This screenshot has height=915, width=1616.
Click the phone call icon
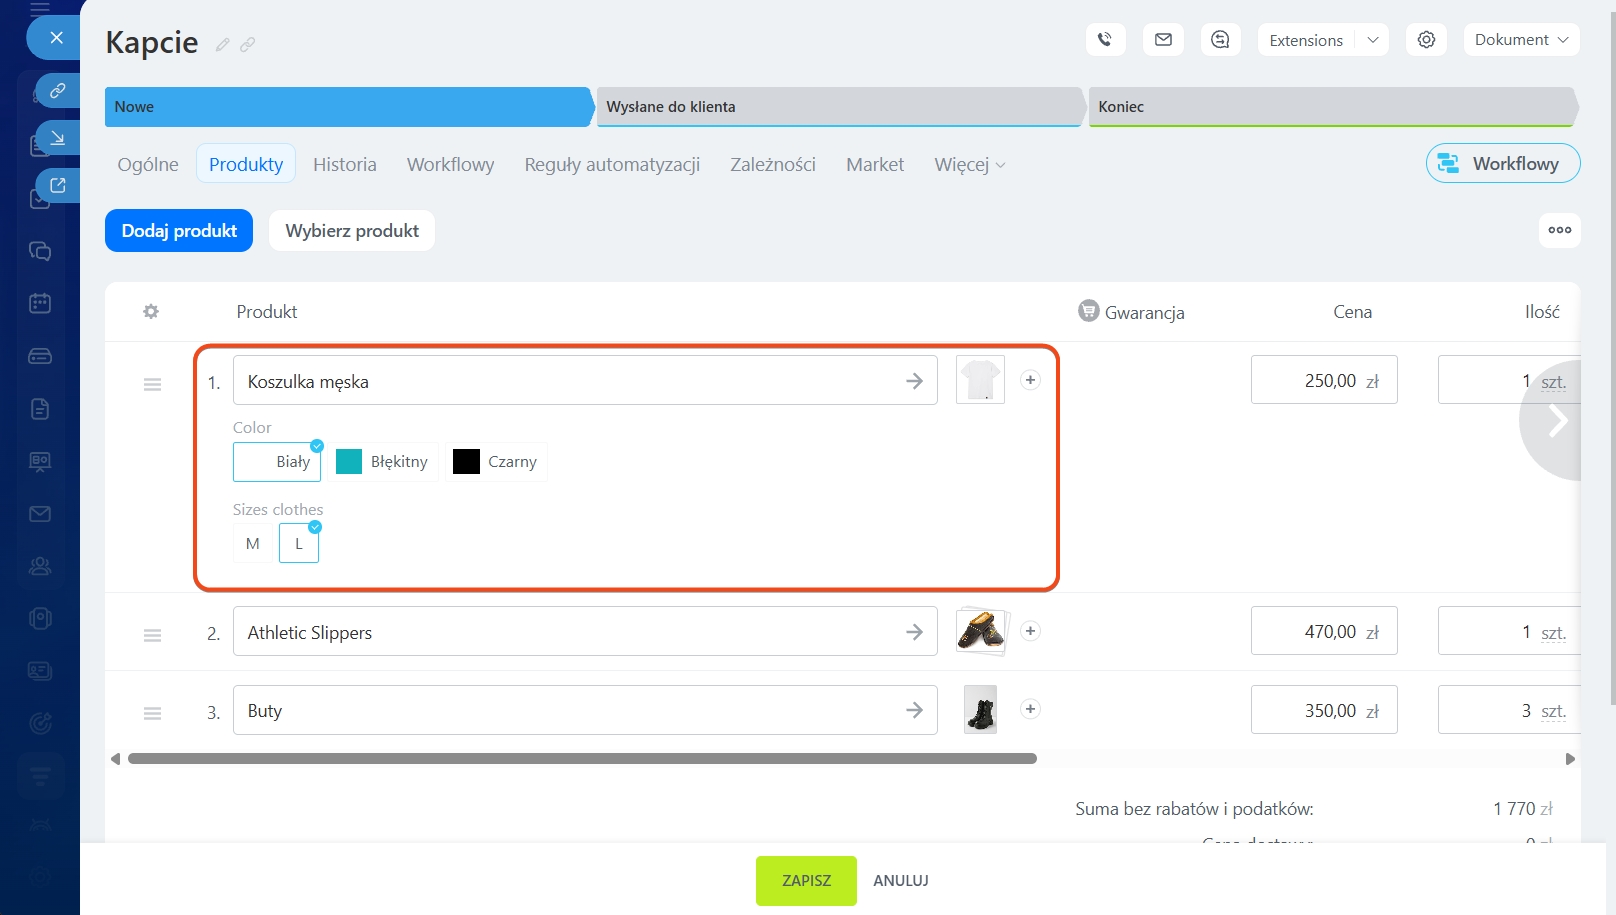tap(1105, 40)
